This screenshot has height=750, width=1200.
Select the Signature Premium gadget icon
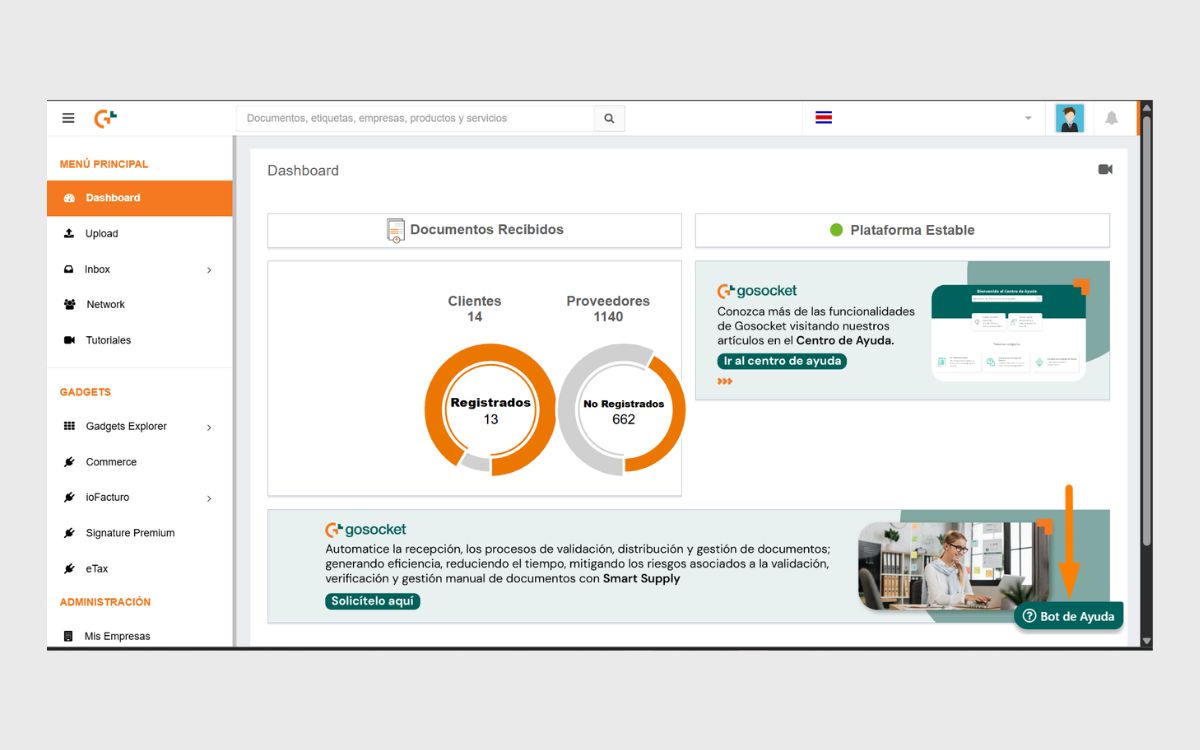point(69,533)
